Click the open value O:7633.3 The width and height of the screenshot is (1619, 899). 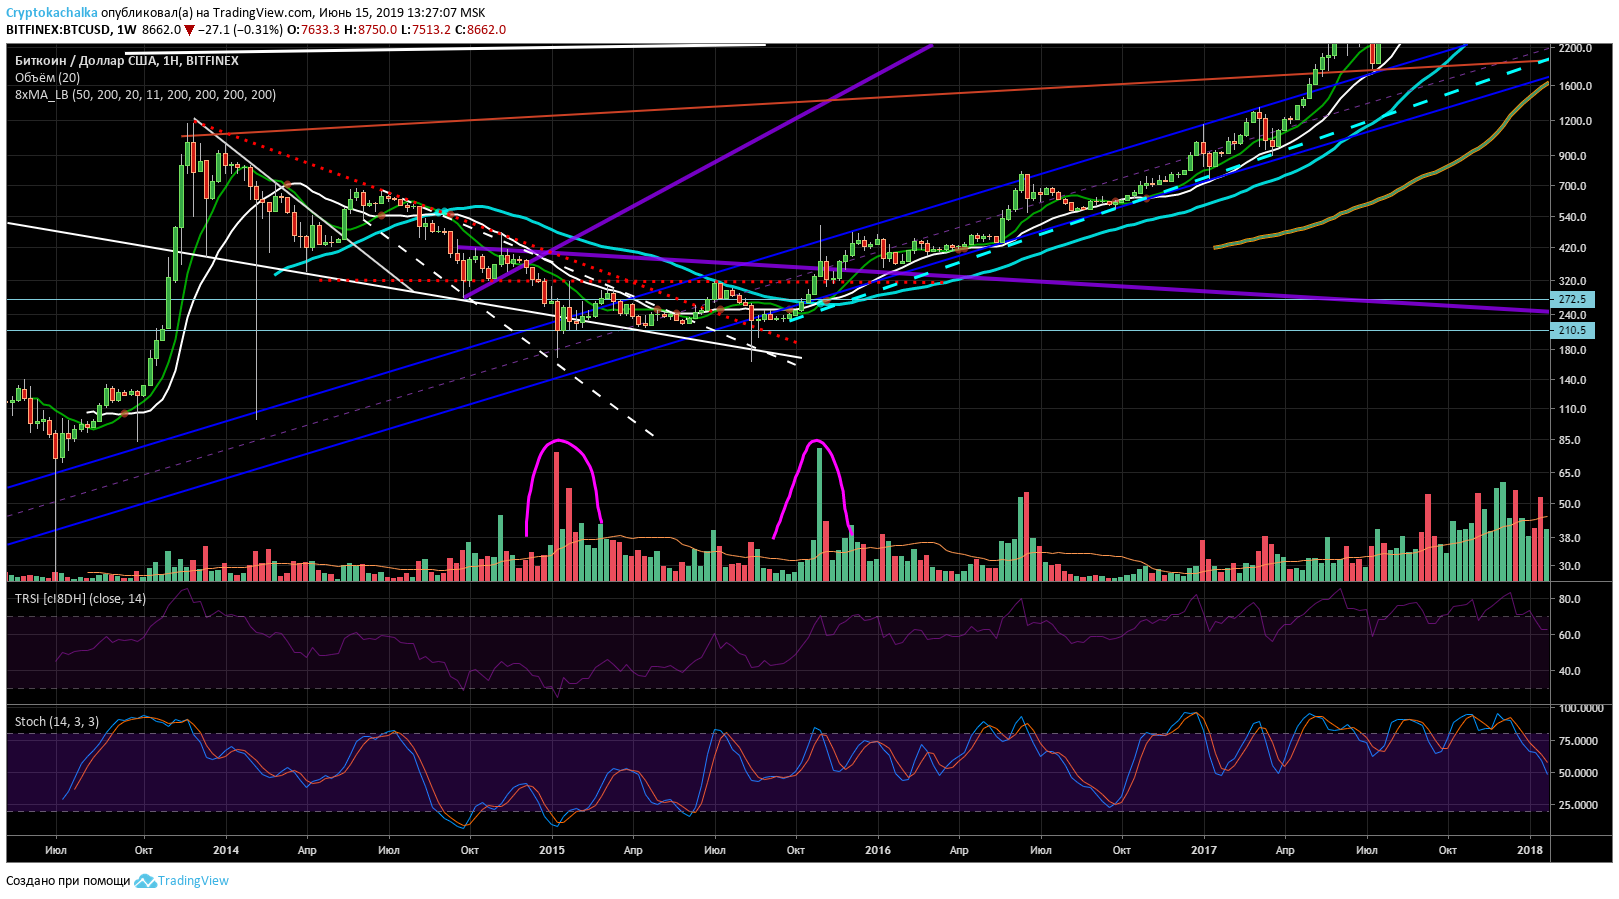pyautogui.click(x=313, y=30)
